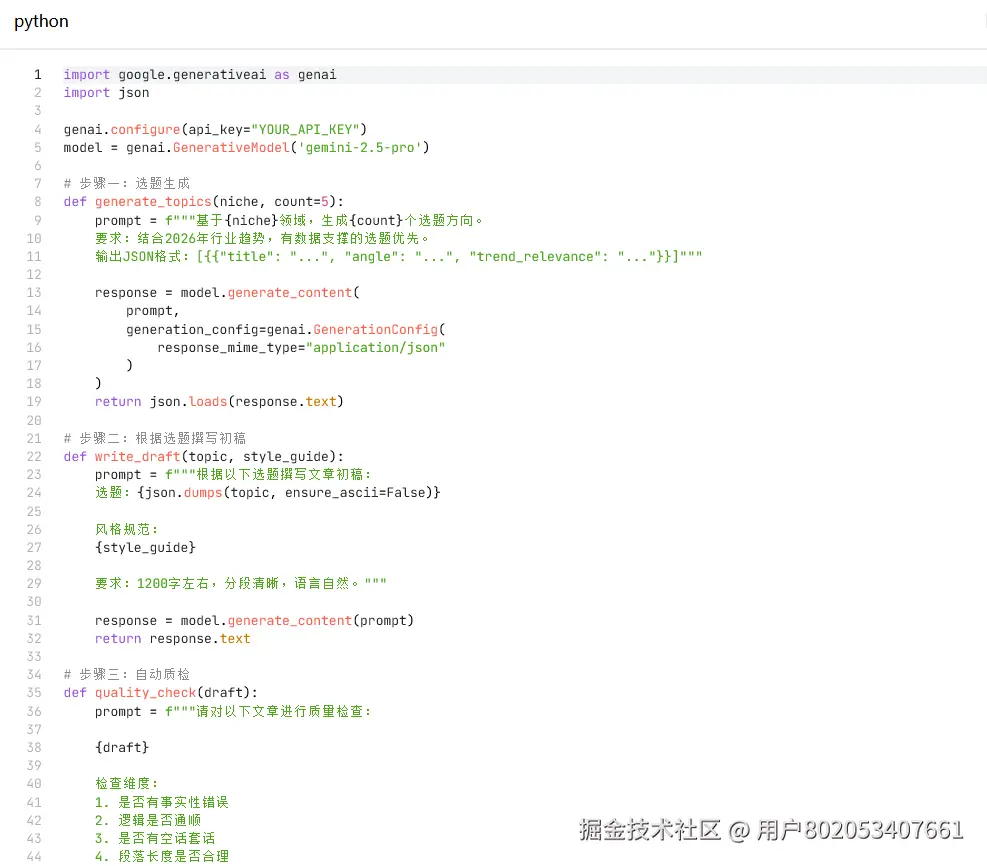The width and height of the screenshot is (987, 866).
Task: Click the "python" language label
Action: [x=40, y=21]
